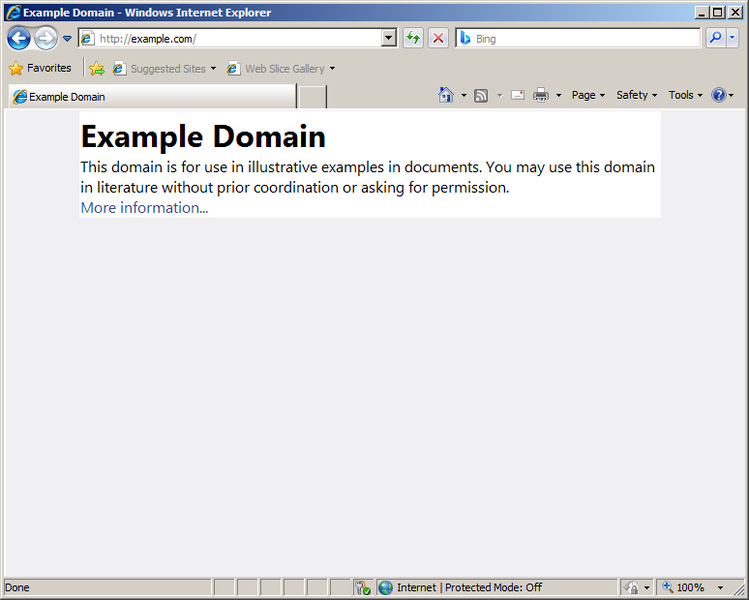The image size is (749, 600).
Task: Go back with the Back arrow button
Action: pos(19,38)
